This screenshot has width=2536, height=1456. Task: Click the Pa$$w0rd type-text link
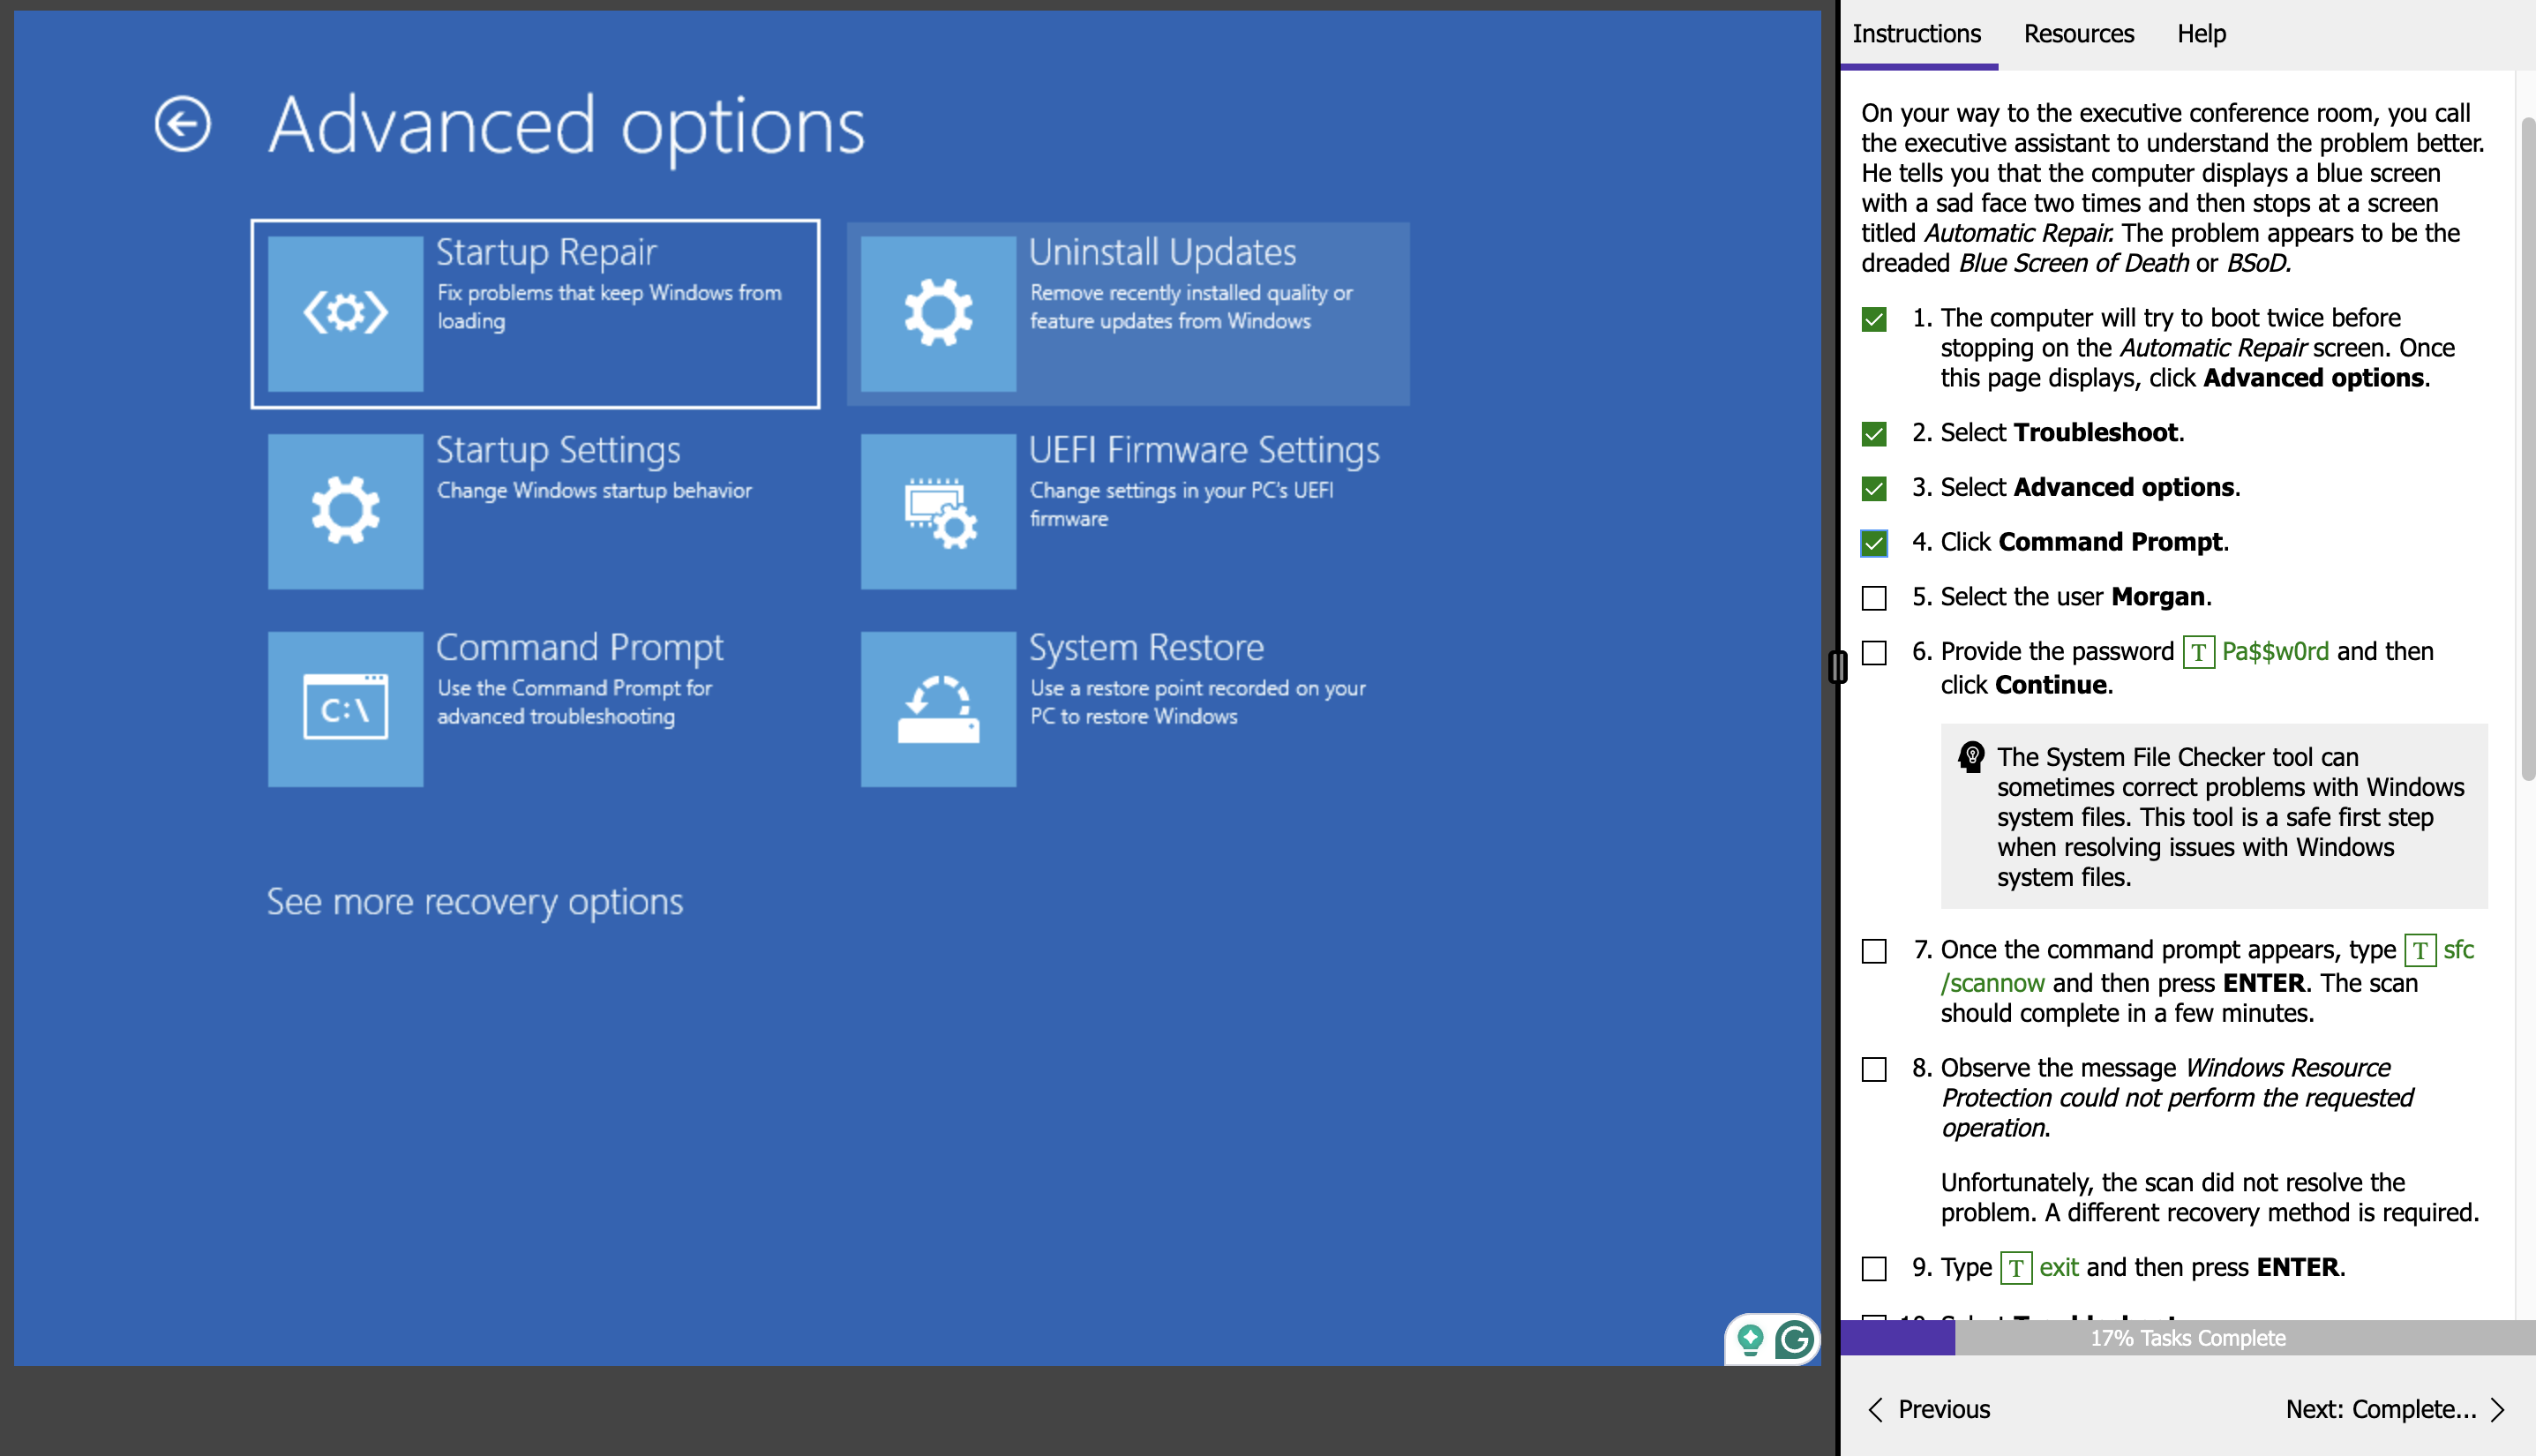tap(2275, 652)
